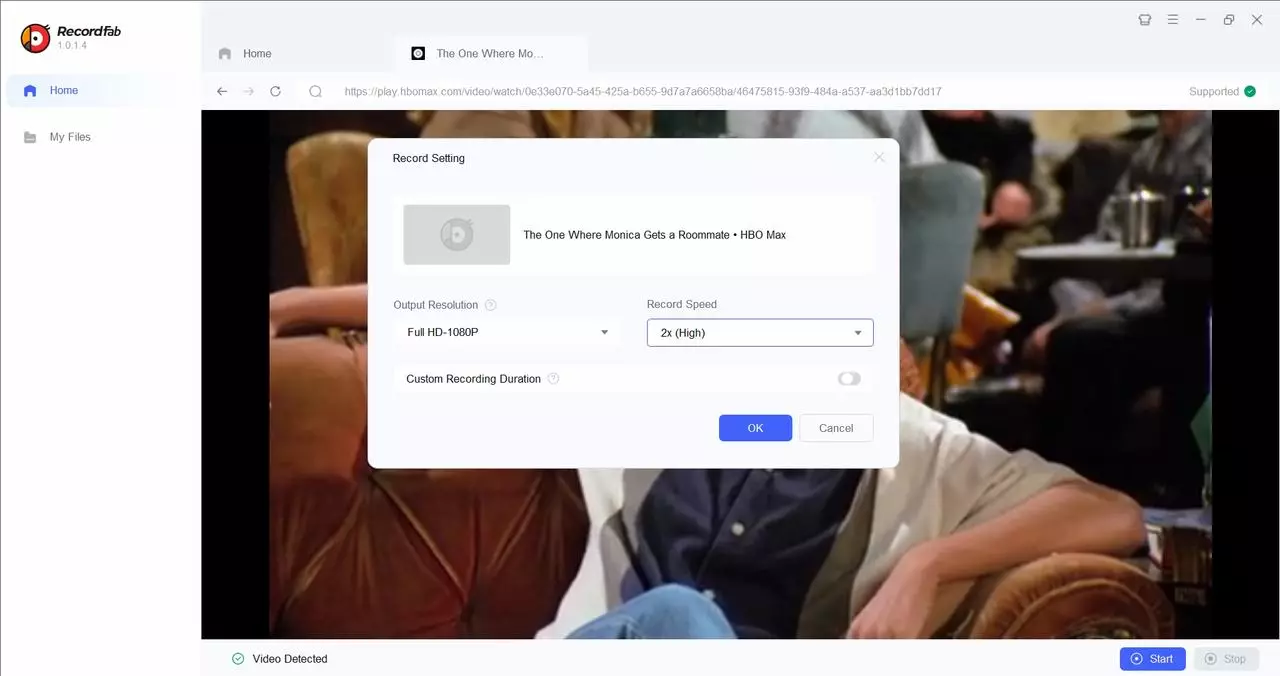1280x676 pixels.
Task: Click the browser back arrow
Action: [222, 91]
